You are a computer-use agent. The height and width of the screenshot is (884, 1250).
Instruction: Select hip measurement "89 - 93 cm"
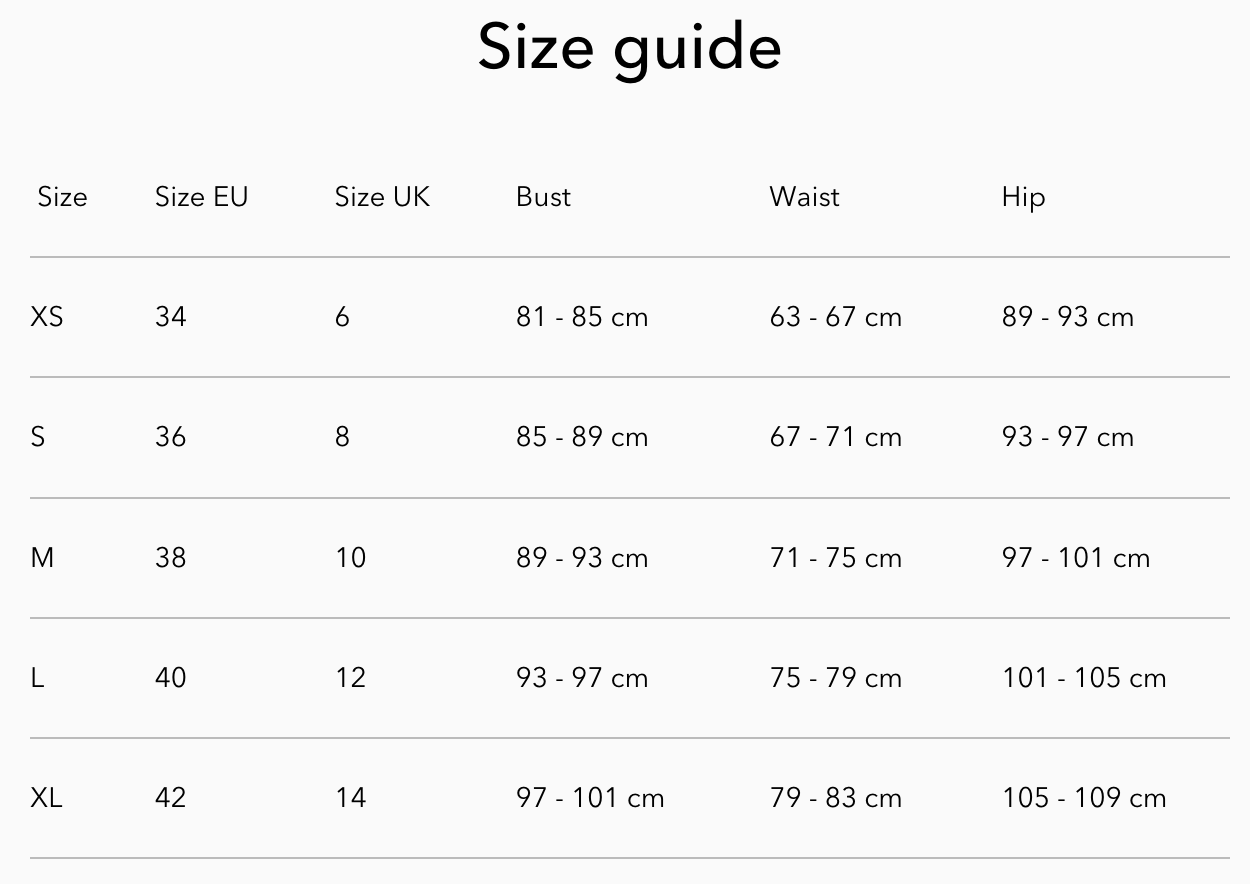tap(1068, 317)
